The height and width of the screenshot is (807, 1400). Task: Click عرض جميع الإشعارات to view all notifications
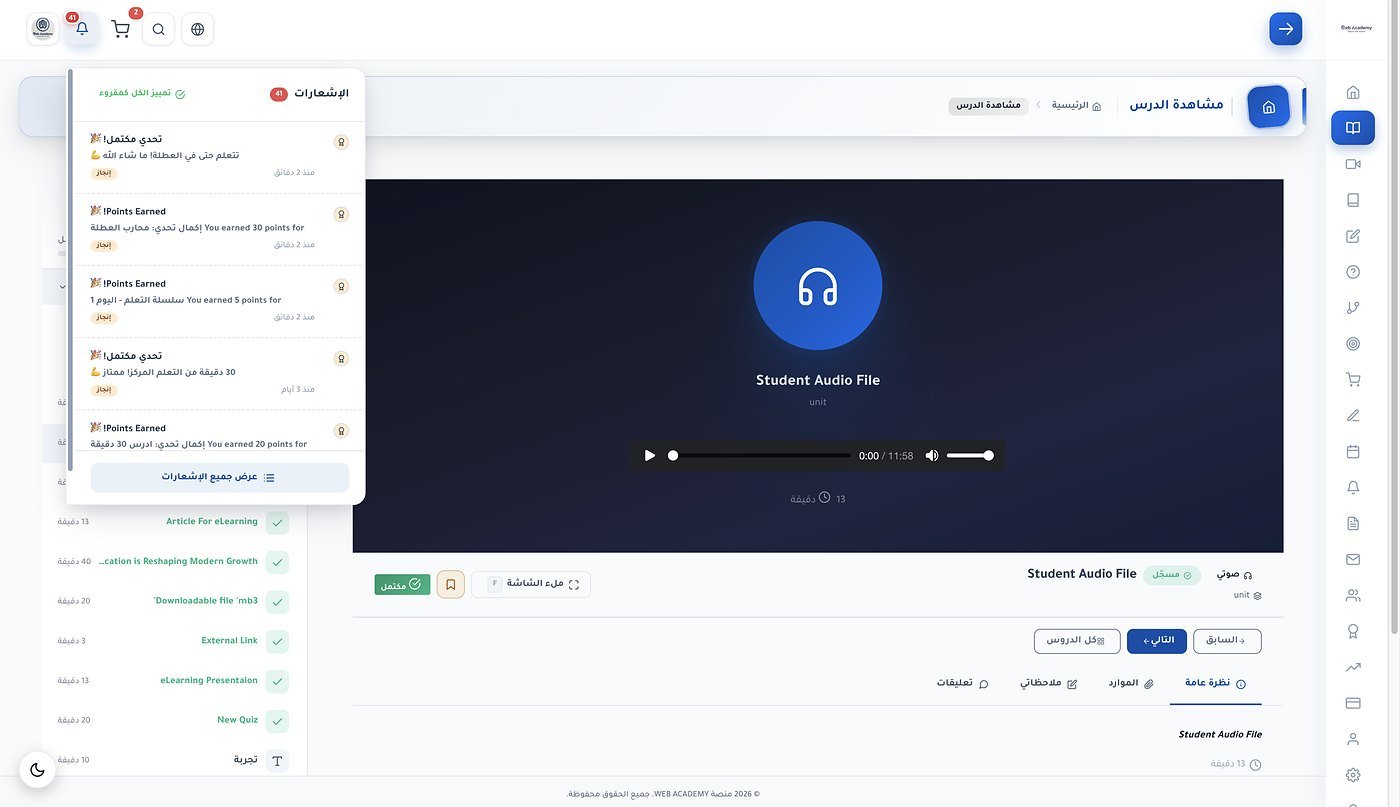point(220,477)
